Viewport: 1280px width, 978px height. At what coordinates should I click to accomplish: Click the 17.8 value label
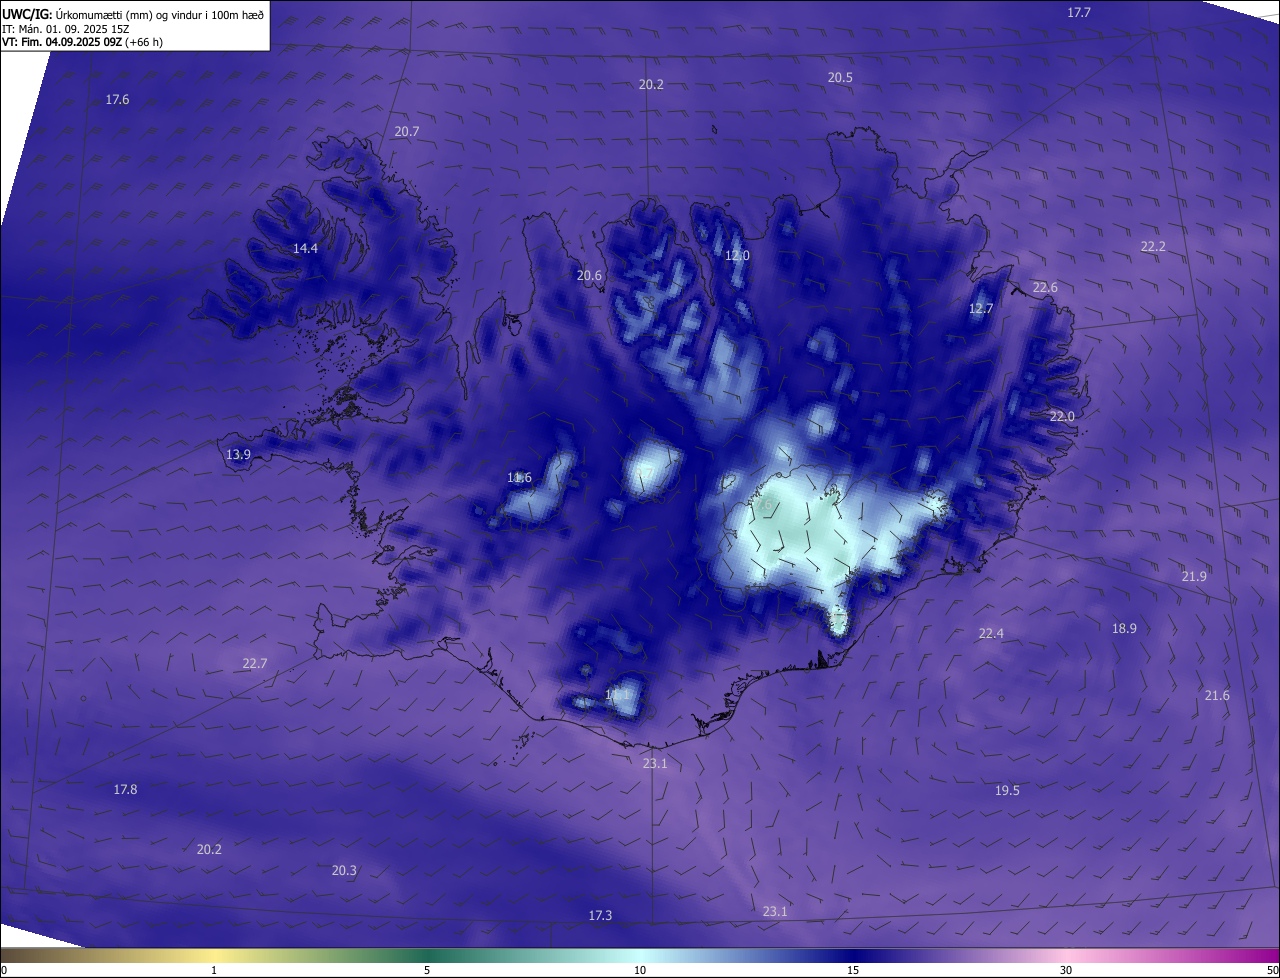[x=125, y=790]
